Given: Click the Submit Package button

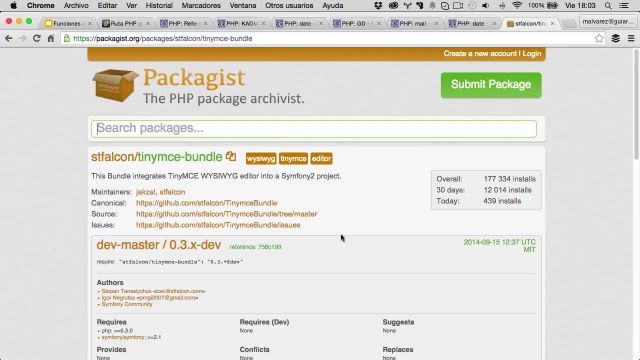Looking at the screenshot, I should pos(491,85).
